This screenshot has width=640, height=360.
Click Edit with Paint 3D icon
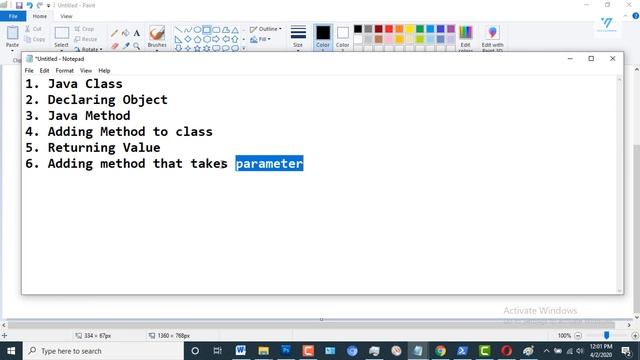pos(492,37)
